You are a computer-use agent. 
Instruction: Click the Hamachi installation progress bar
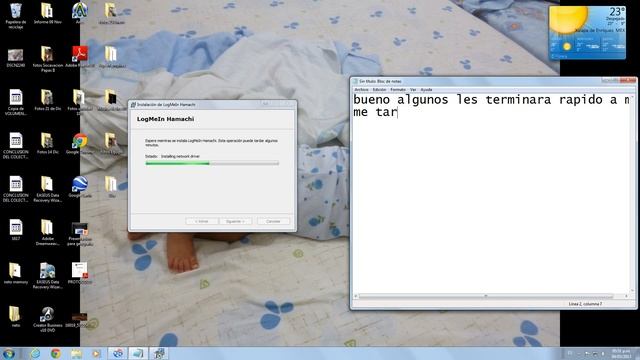212,163
